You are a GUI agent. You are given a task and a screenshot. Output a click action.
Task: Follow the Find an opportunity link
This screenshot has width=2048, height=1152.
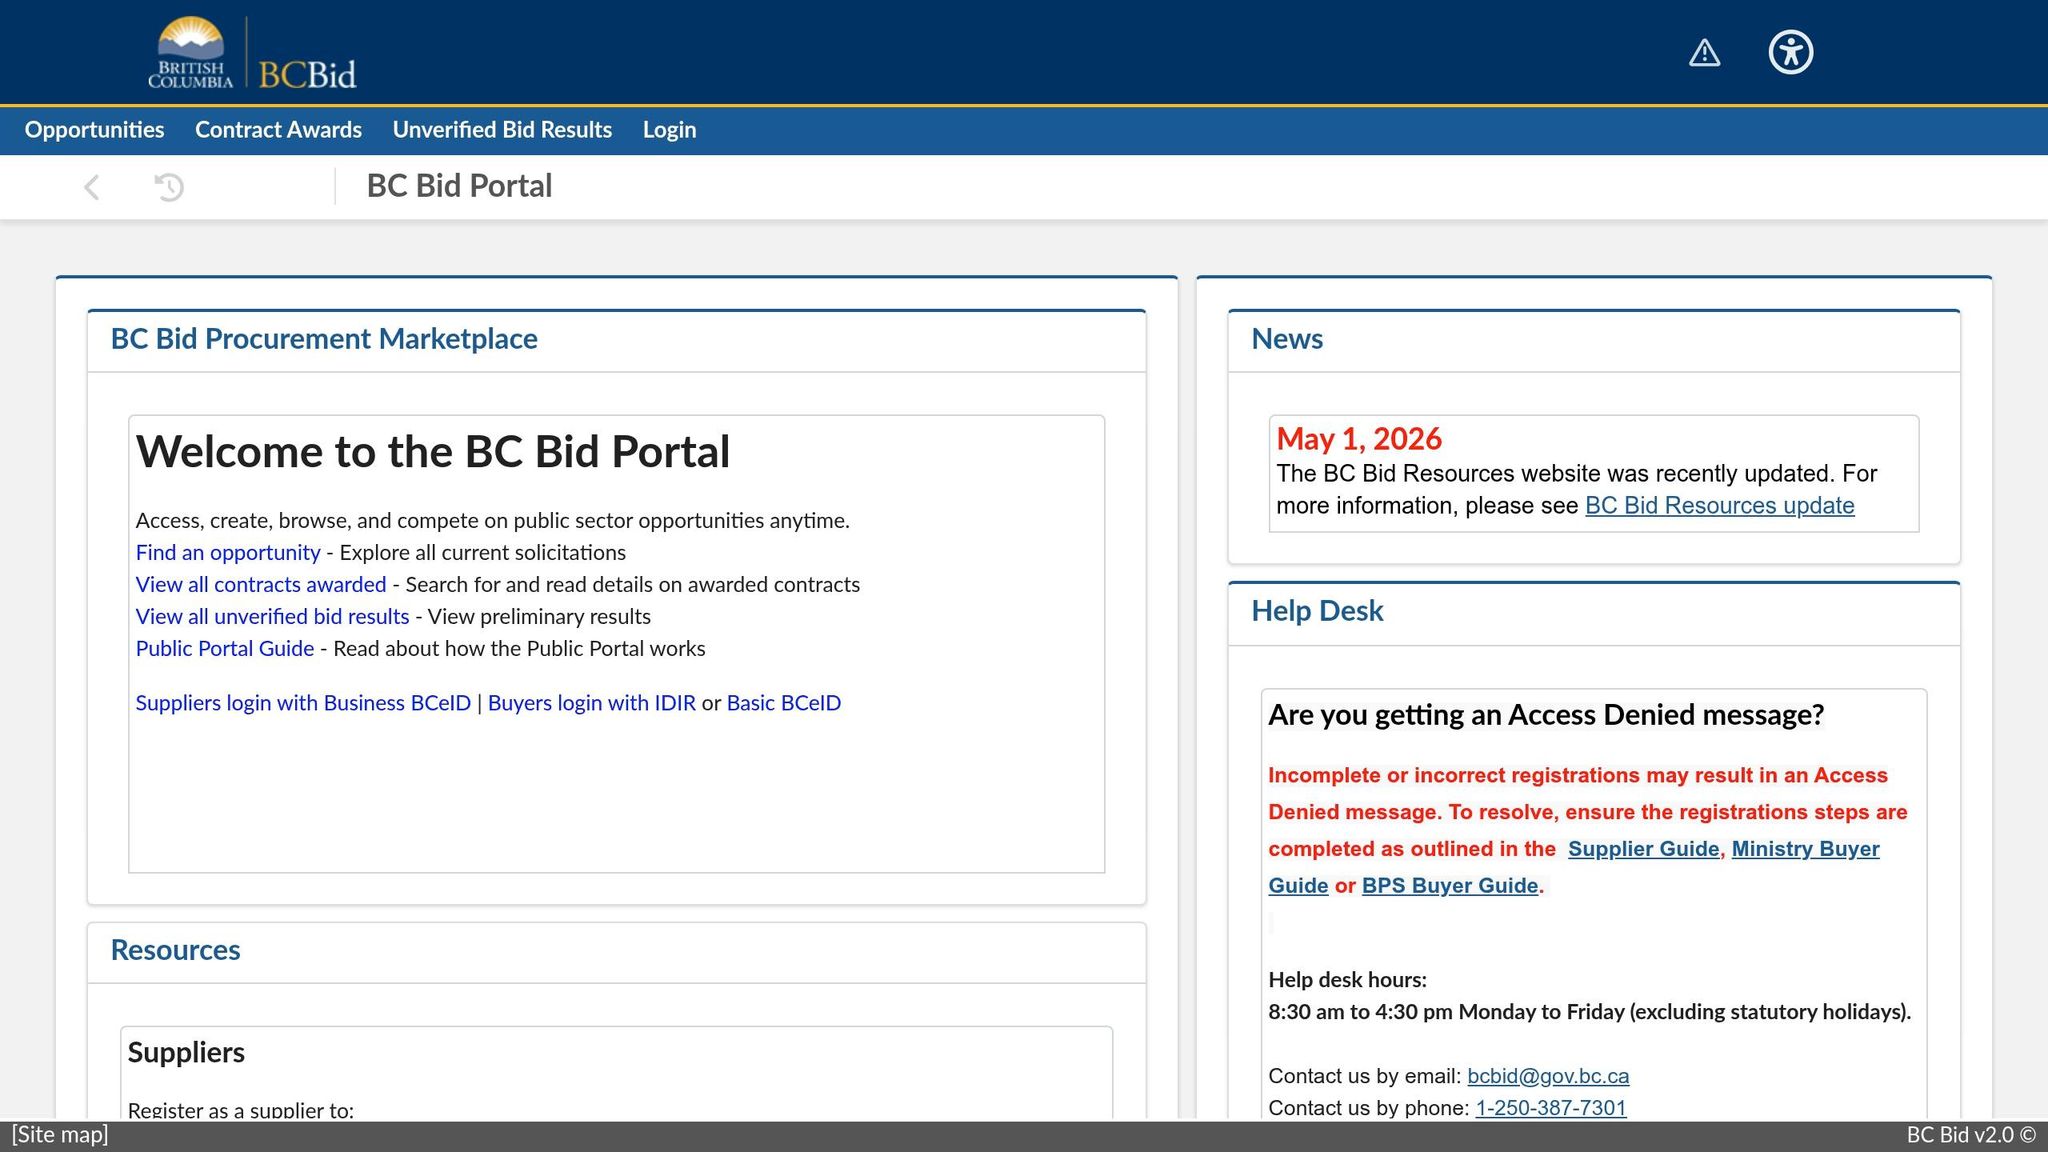pyautogui.click(x=228, y=552)
